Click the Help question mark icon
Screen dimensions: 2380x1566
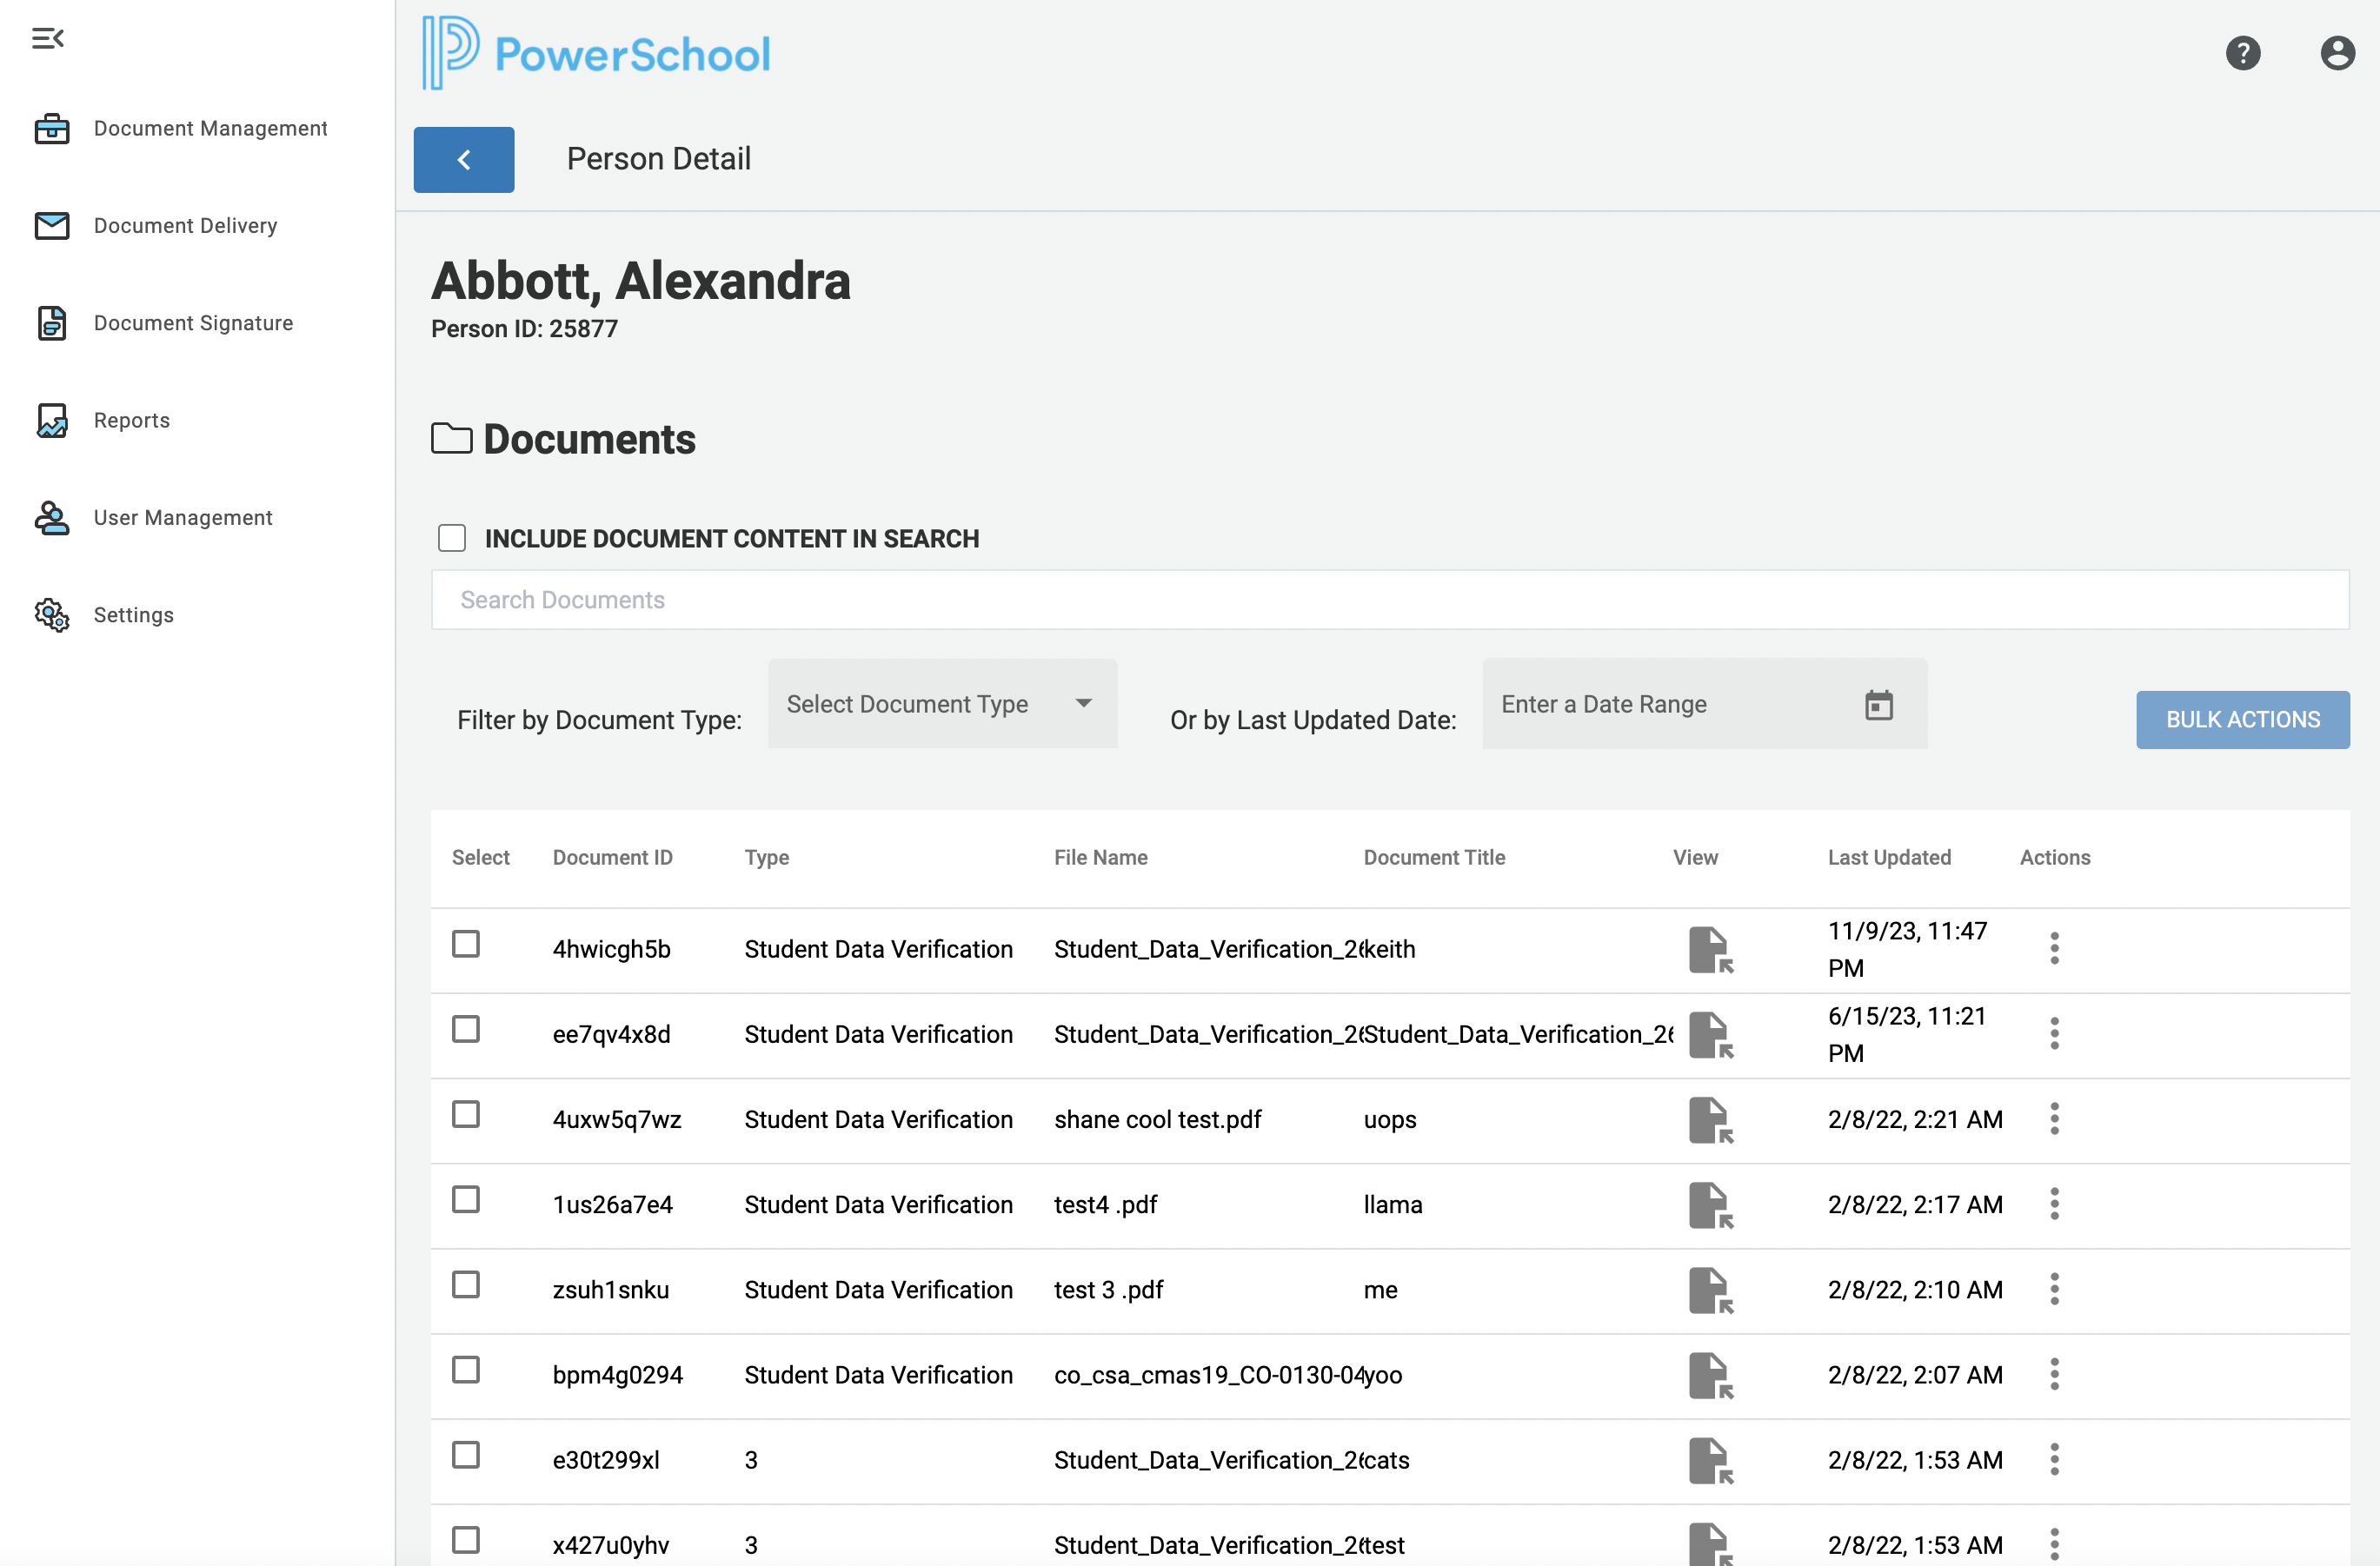tap(2244, 53)
